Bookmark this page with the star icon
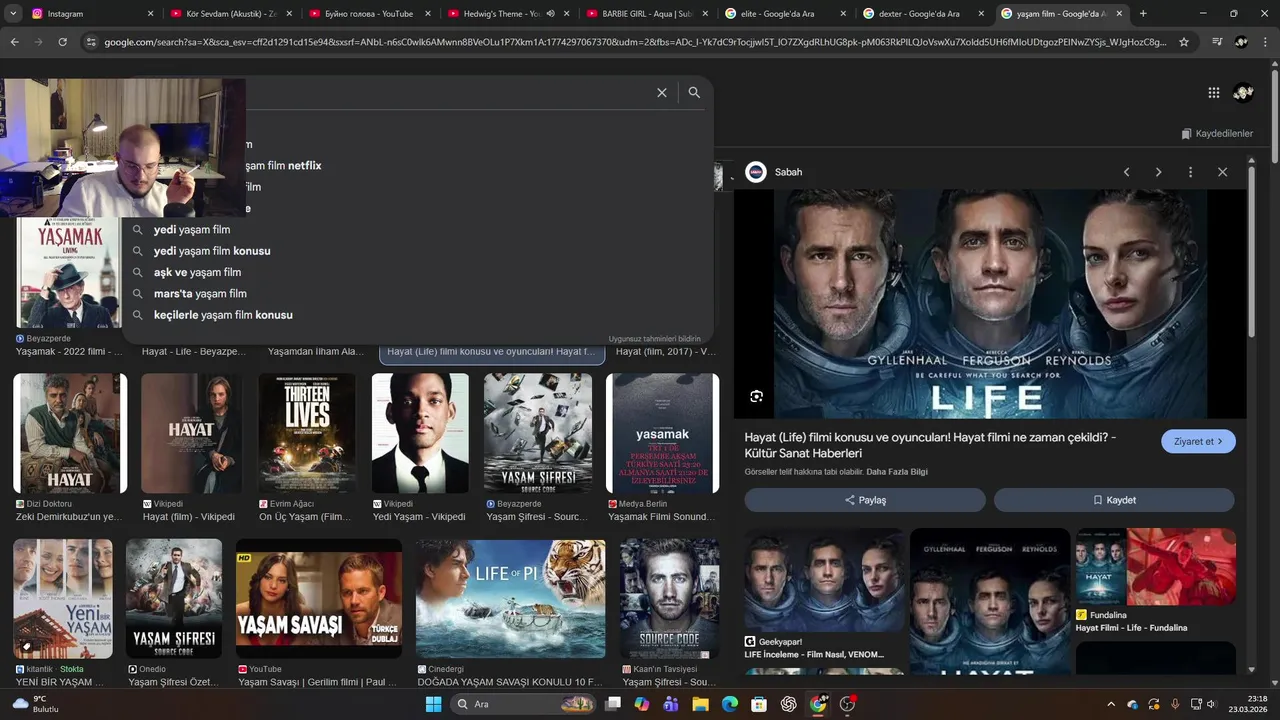This screenshot has width=1280, height=720. [1184, 42]
